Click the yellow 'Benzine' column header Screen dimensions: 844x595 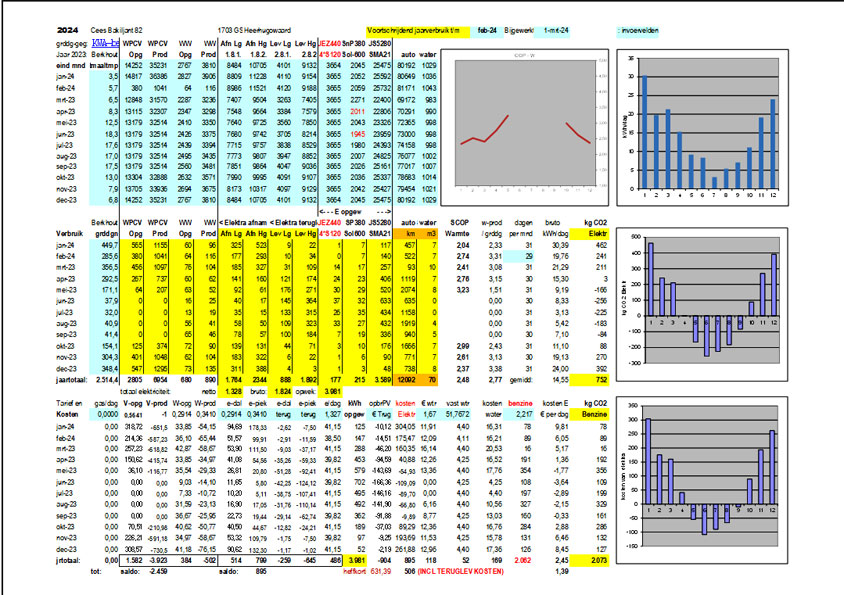click(590, 414)
